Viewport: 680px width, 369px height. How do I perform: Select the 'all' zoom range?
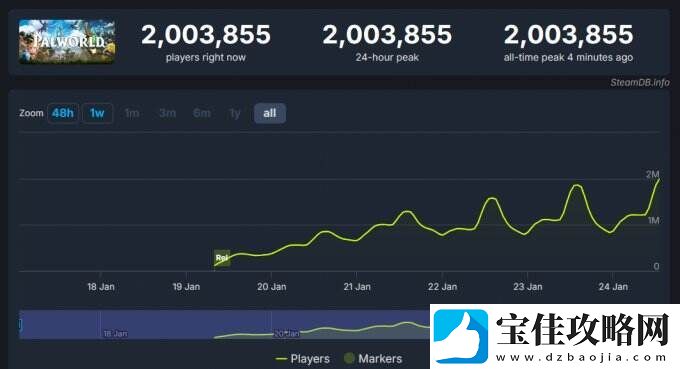click(x=270, y=113)
